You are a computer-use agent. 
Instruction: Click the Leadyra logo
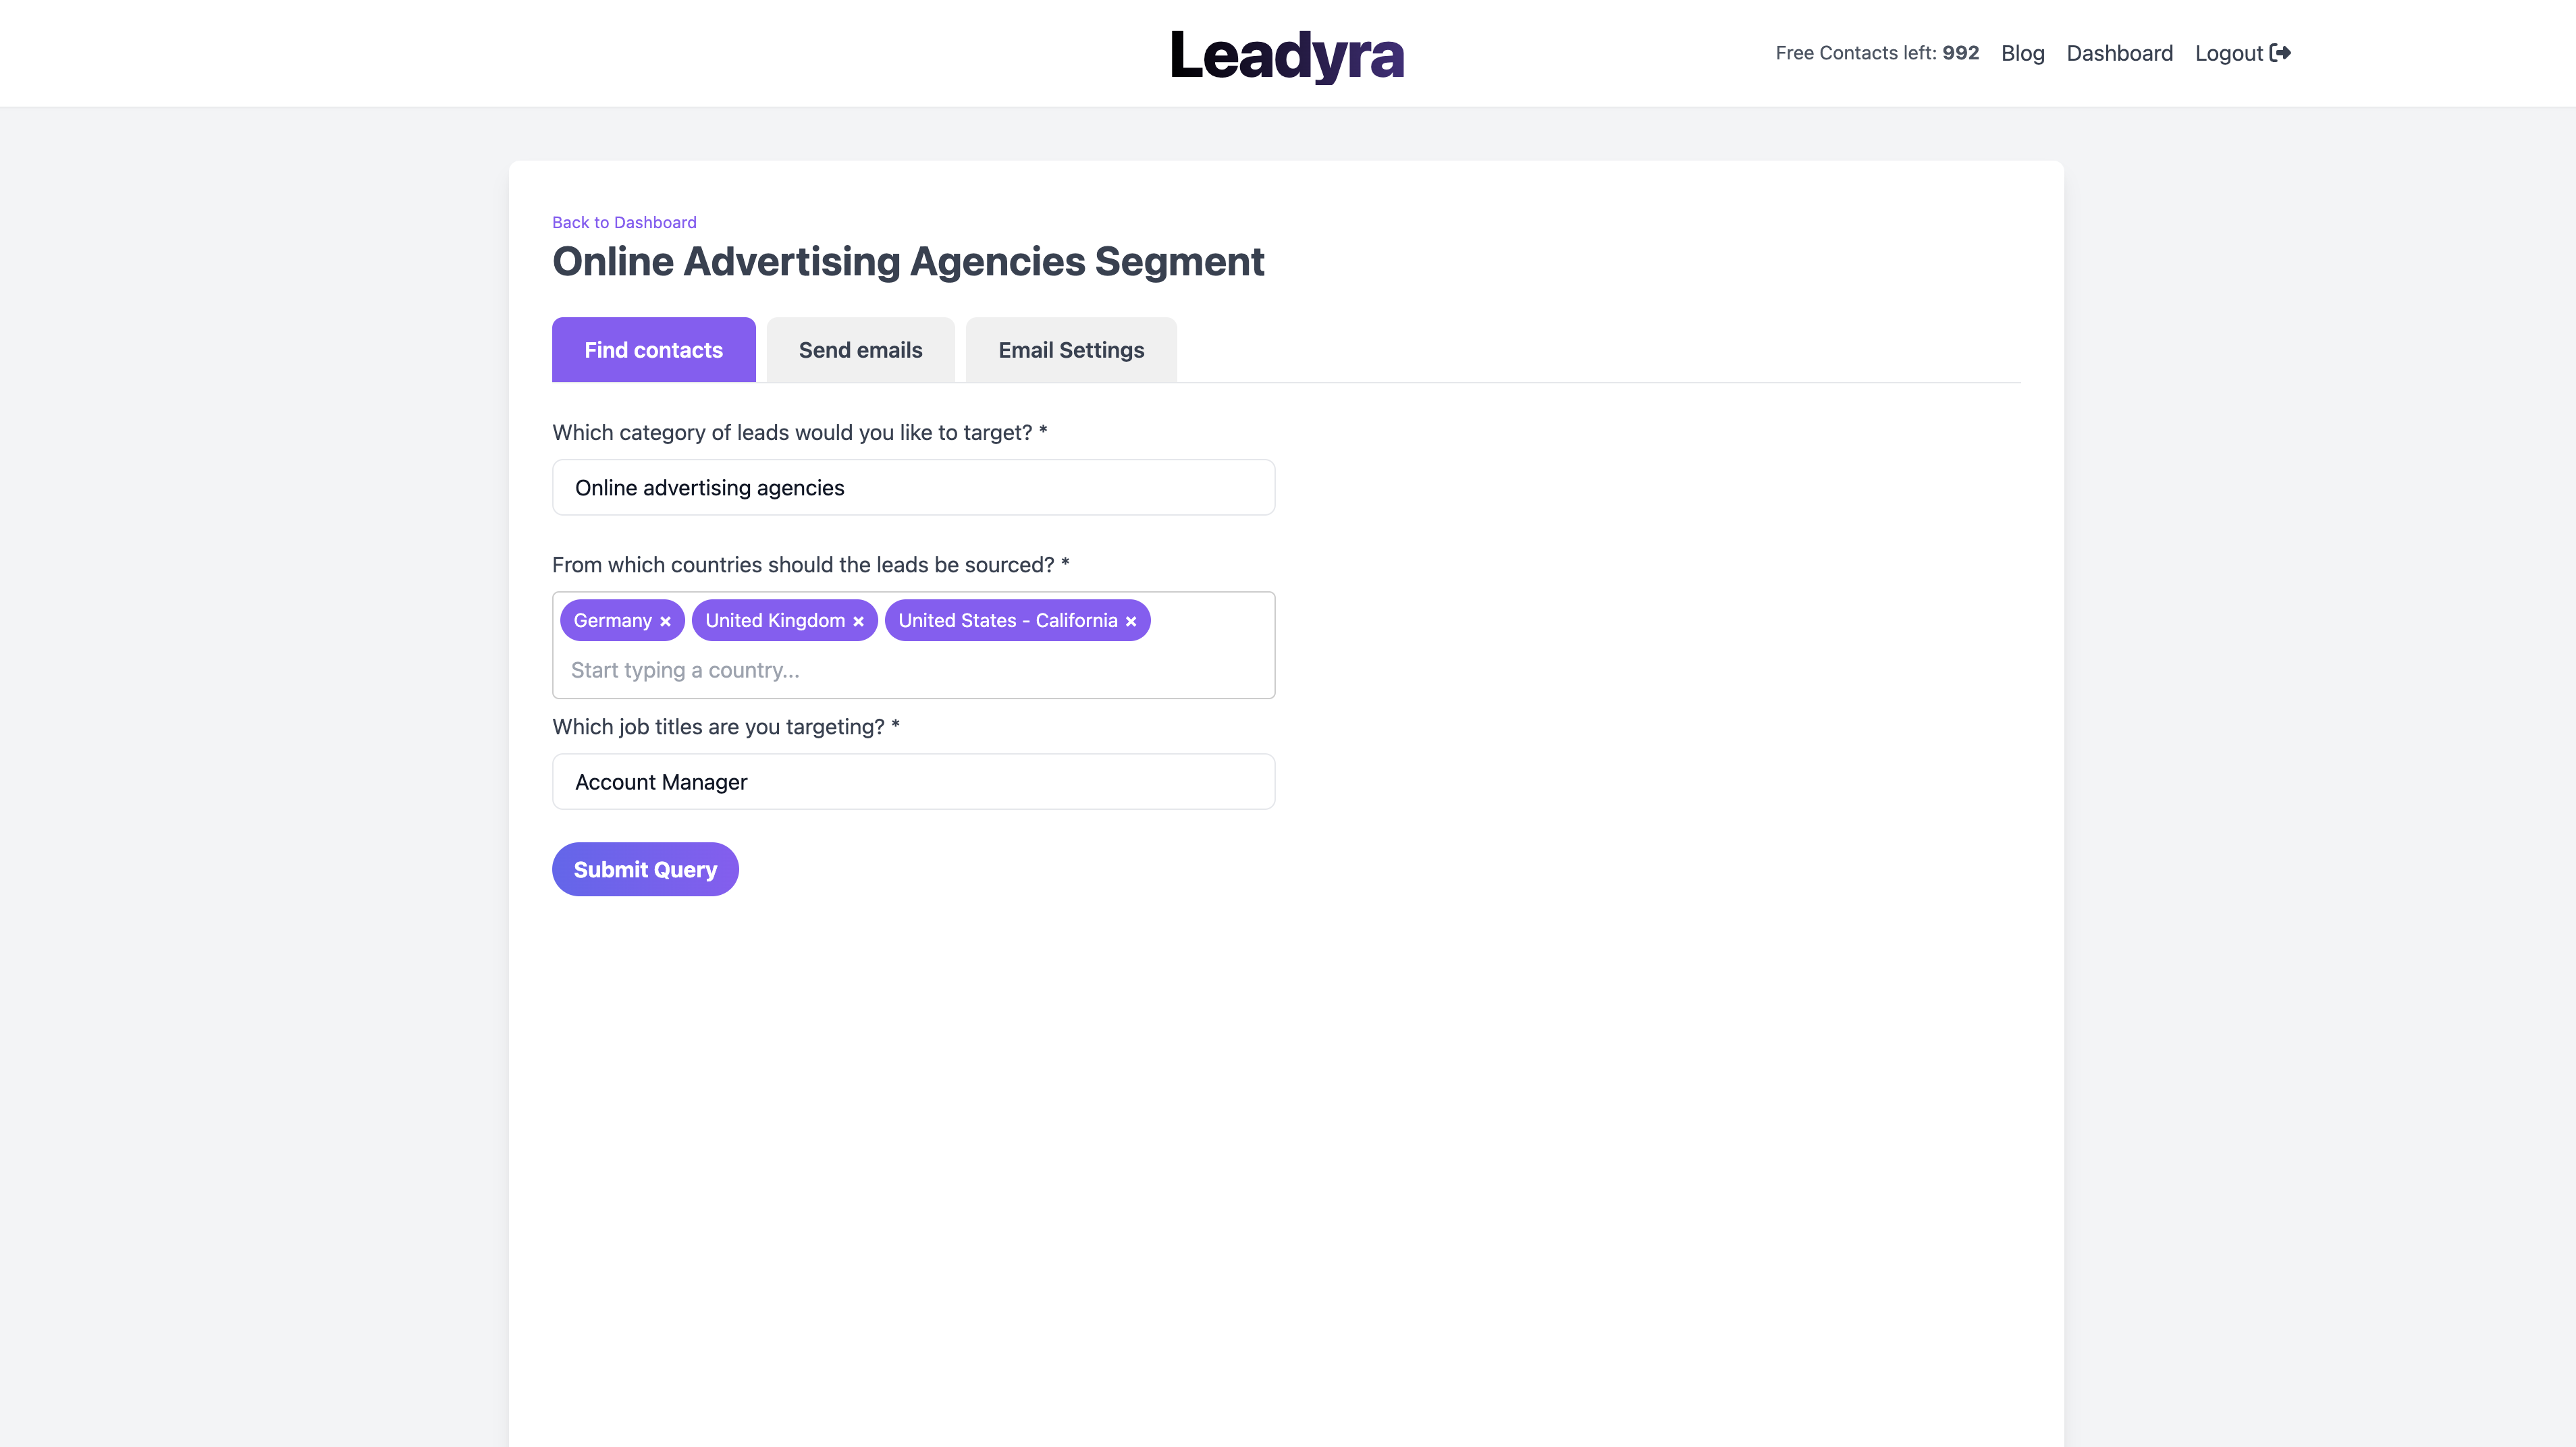tap(1287, 55)
